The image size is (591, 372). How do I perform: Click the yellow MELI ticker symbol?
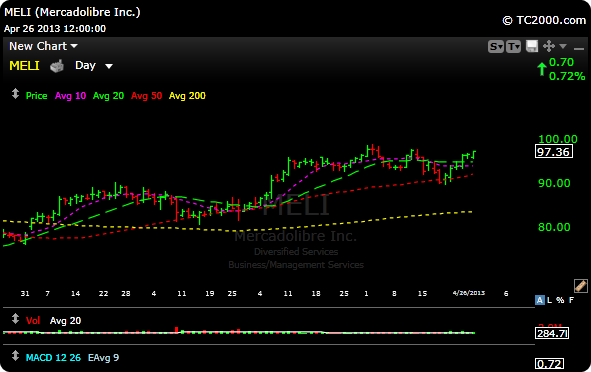tap(24, 66)
